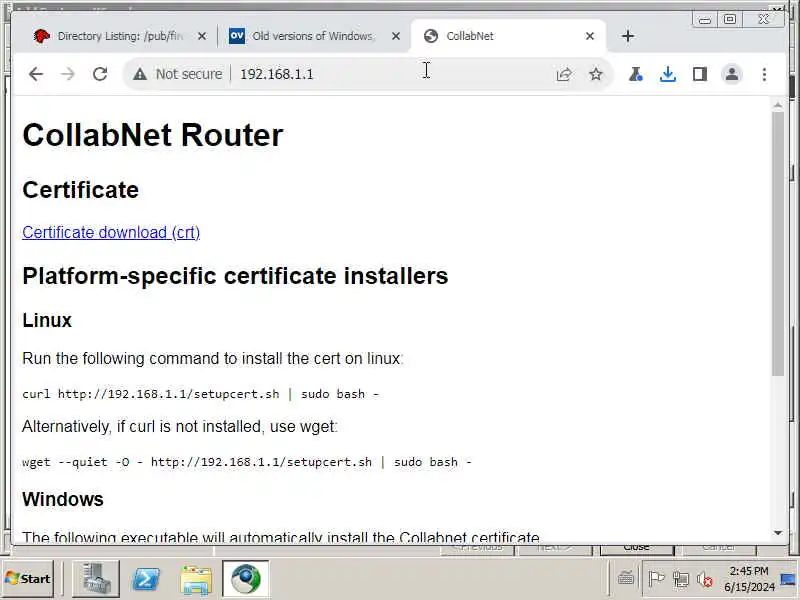Open the Action Center flag icon in the tray

click(656, 579)
